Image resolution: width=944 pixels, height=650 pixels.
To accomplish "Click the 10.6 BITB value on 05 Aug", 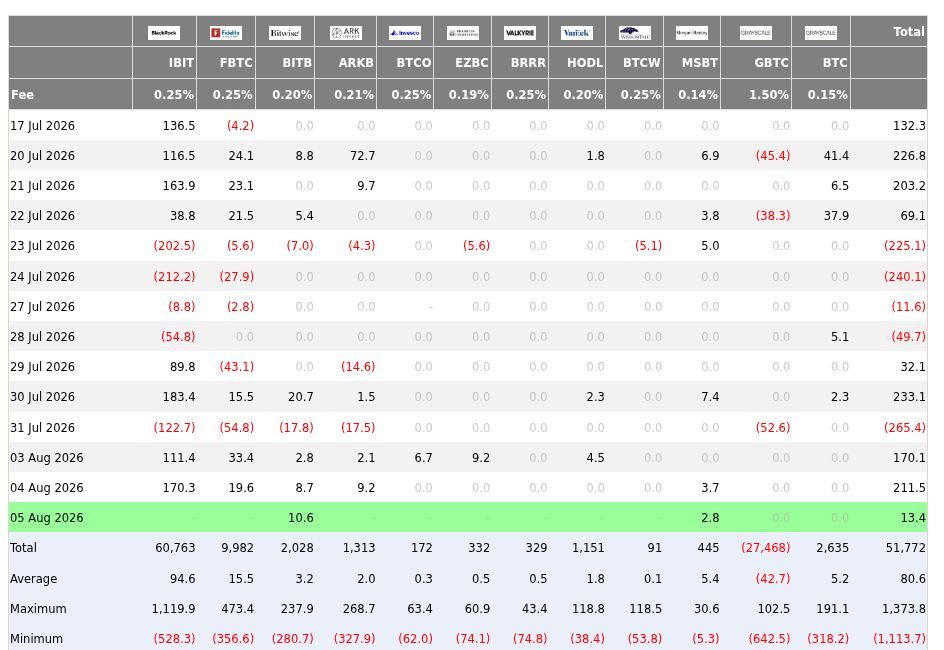I will point(300,518).
